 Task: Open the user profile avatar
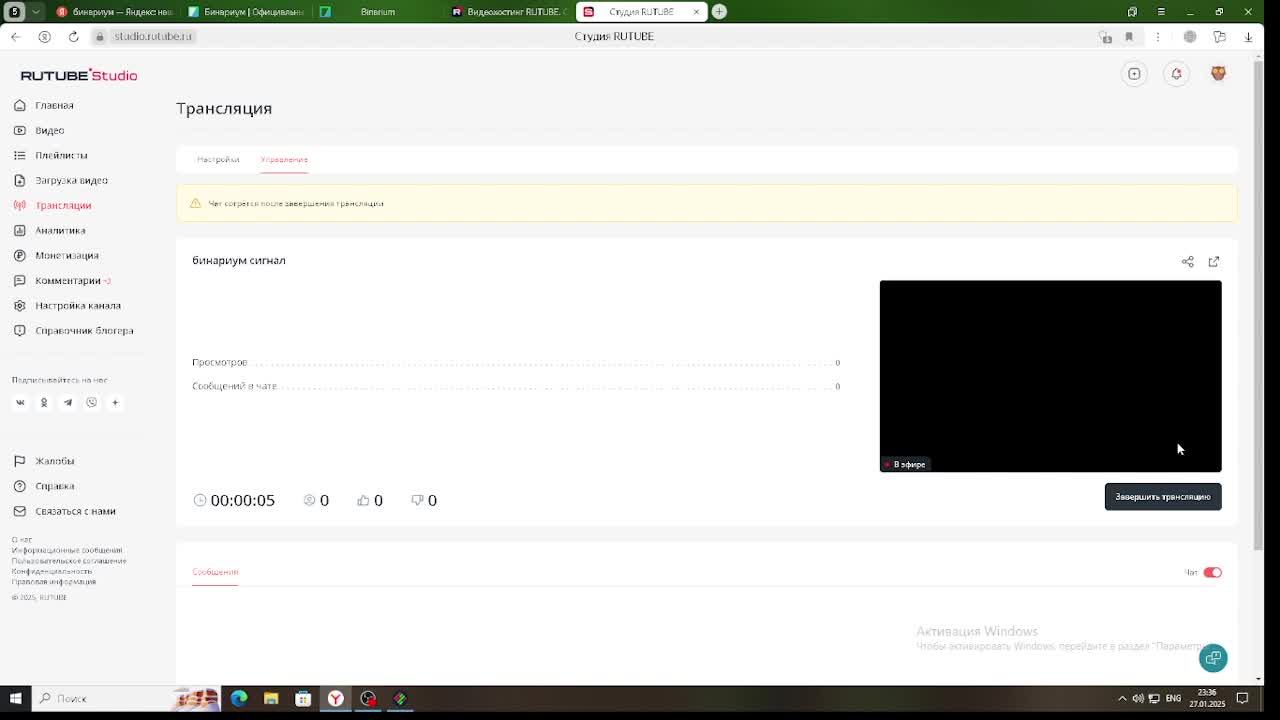1218,74
